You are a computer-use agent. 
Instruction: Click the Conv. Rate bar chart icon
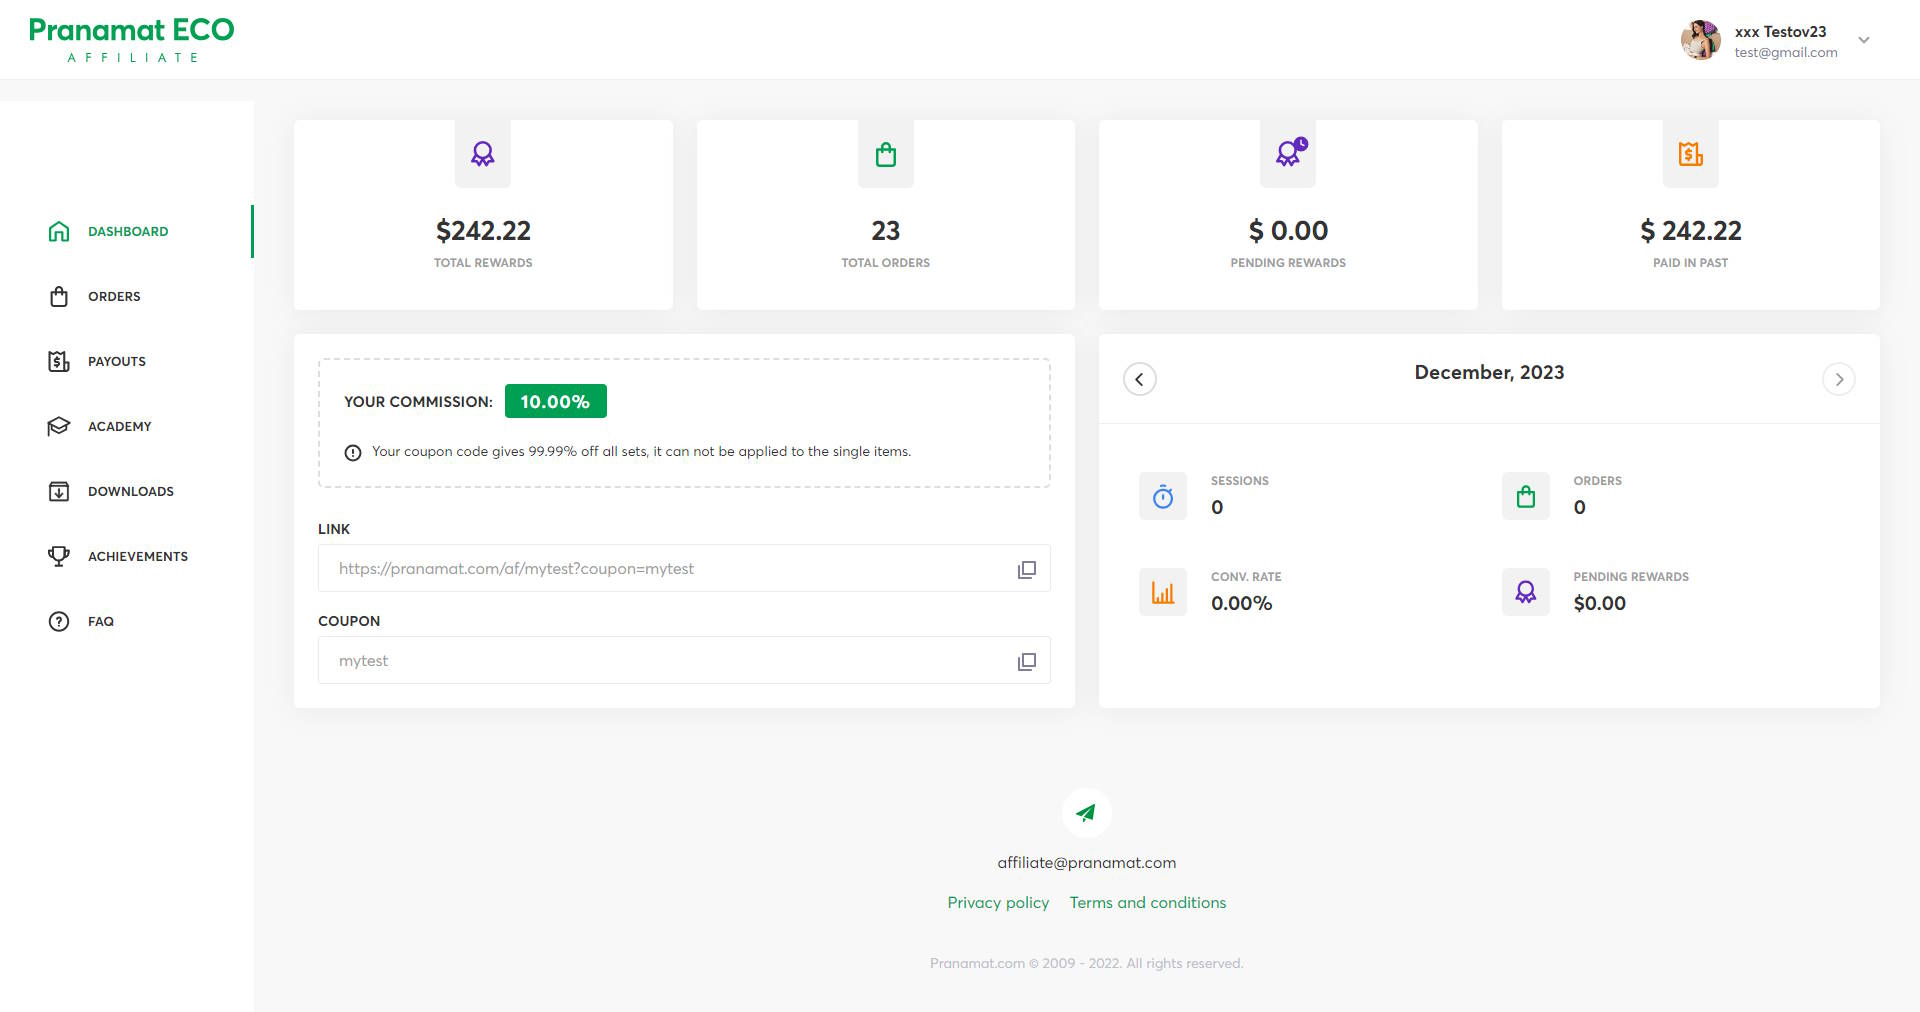tap(1163, 592)
